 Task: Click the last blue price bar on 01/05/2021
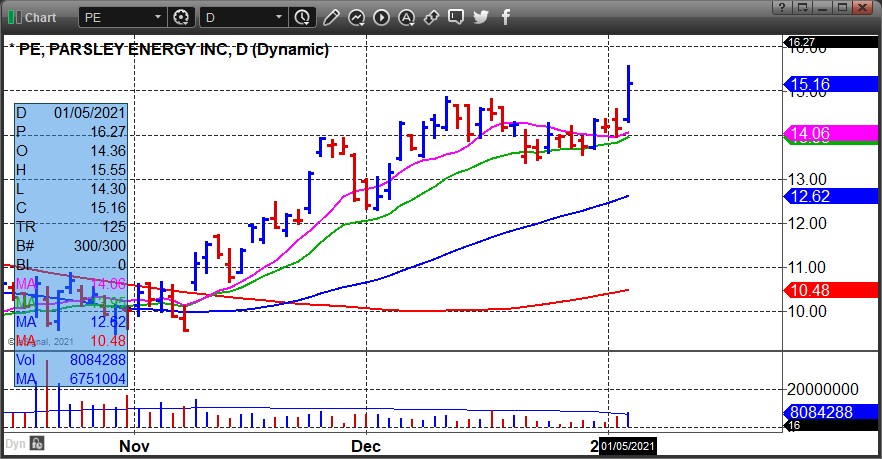(628, 94)
